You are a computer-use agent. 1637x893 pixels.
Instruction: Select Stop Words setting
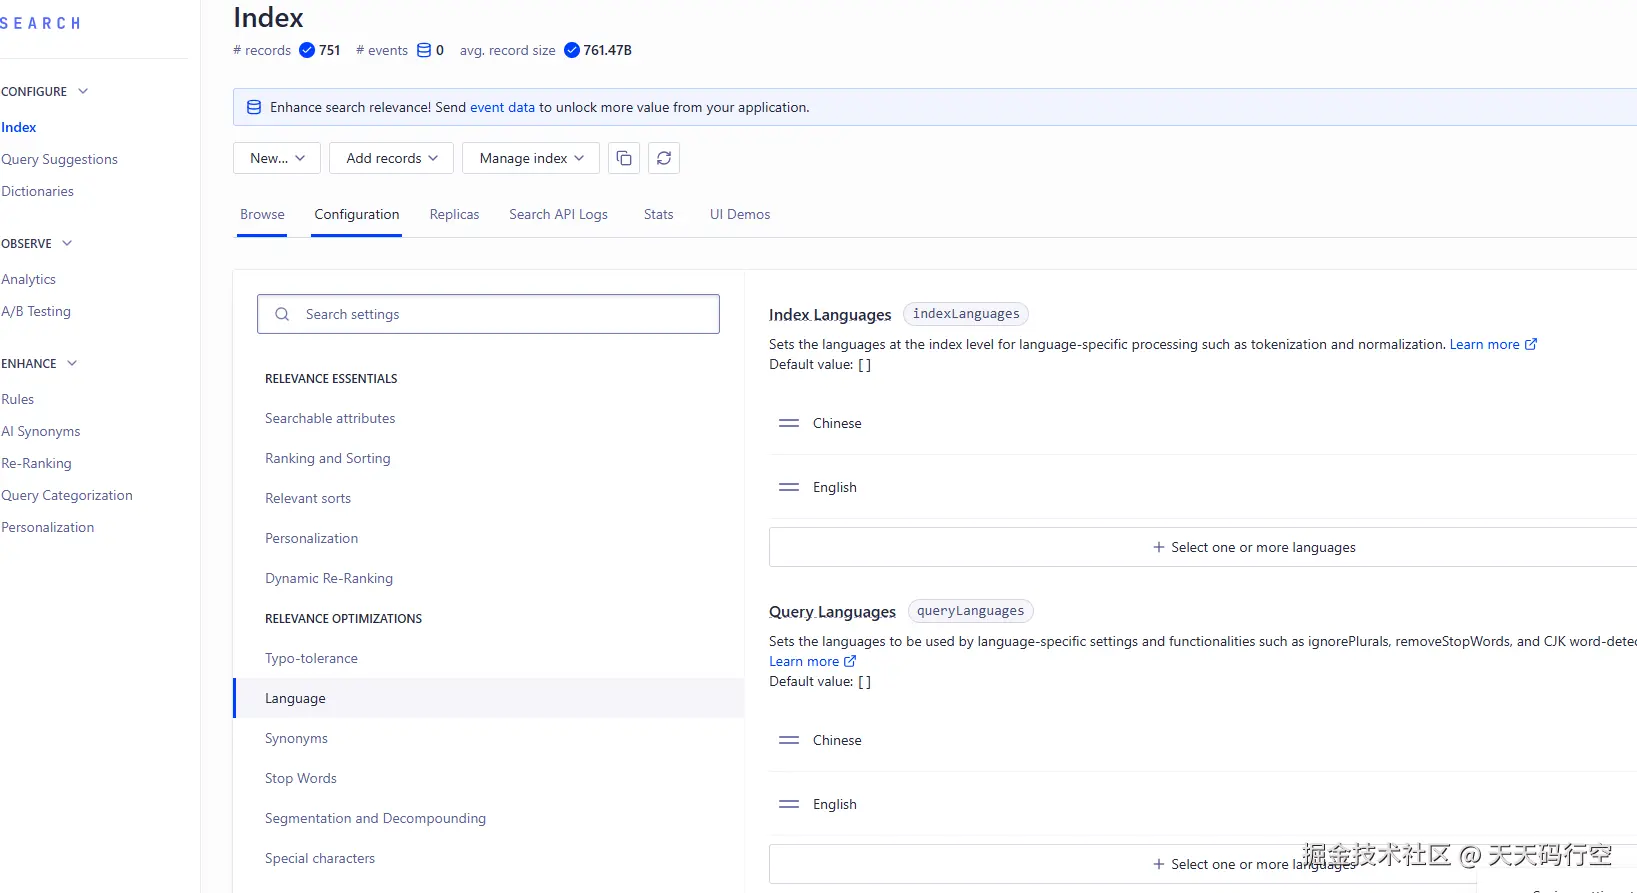[x=301, y=778]
